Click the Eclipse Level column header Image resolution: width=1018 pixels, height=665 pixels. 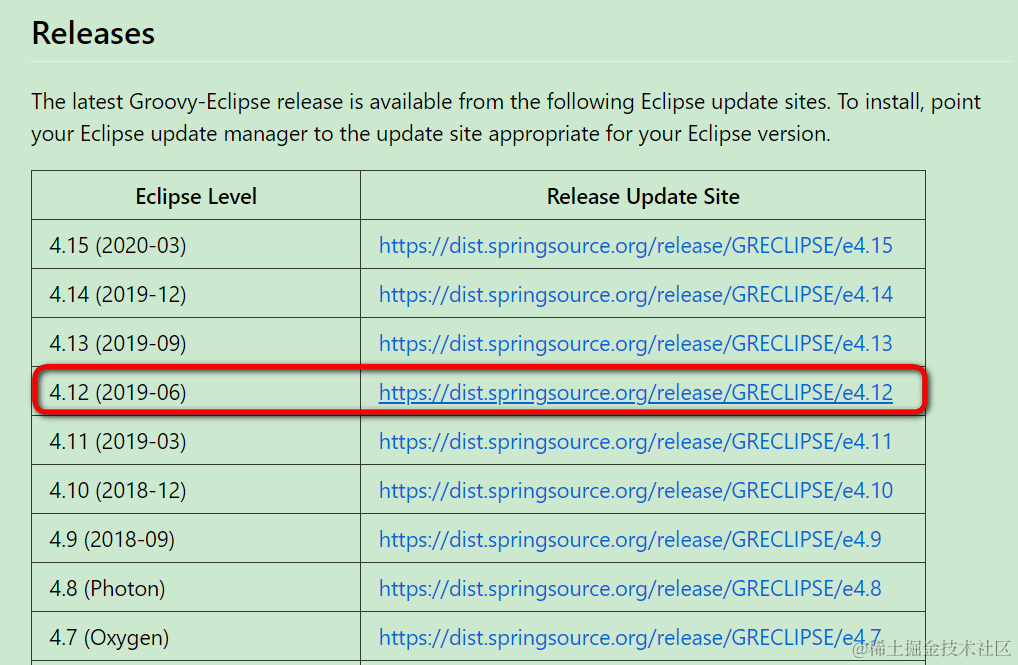[x=196, y=196]
